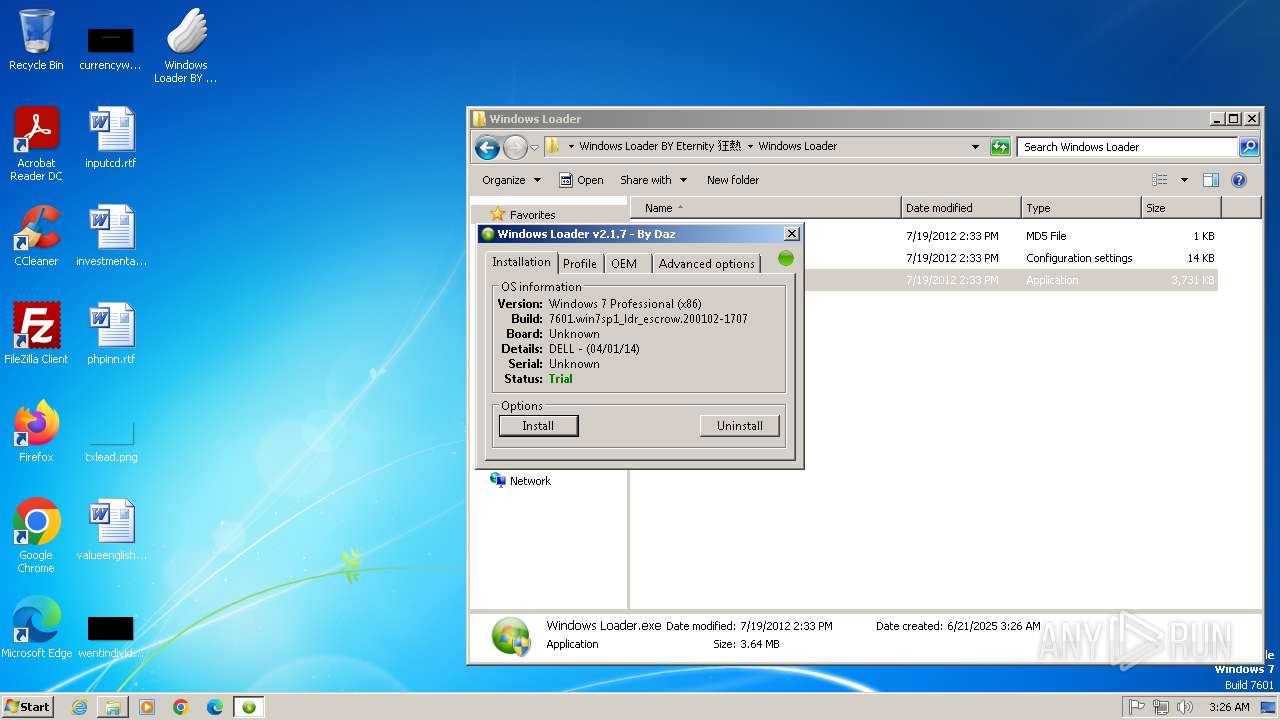Open recent pages dropdown beside Forward
The width and height of the screenshot is (1280, 720).
pyautogui.click(x=534, y=148)
